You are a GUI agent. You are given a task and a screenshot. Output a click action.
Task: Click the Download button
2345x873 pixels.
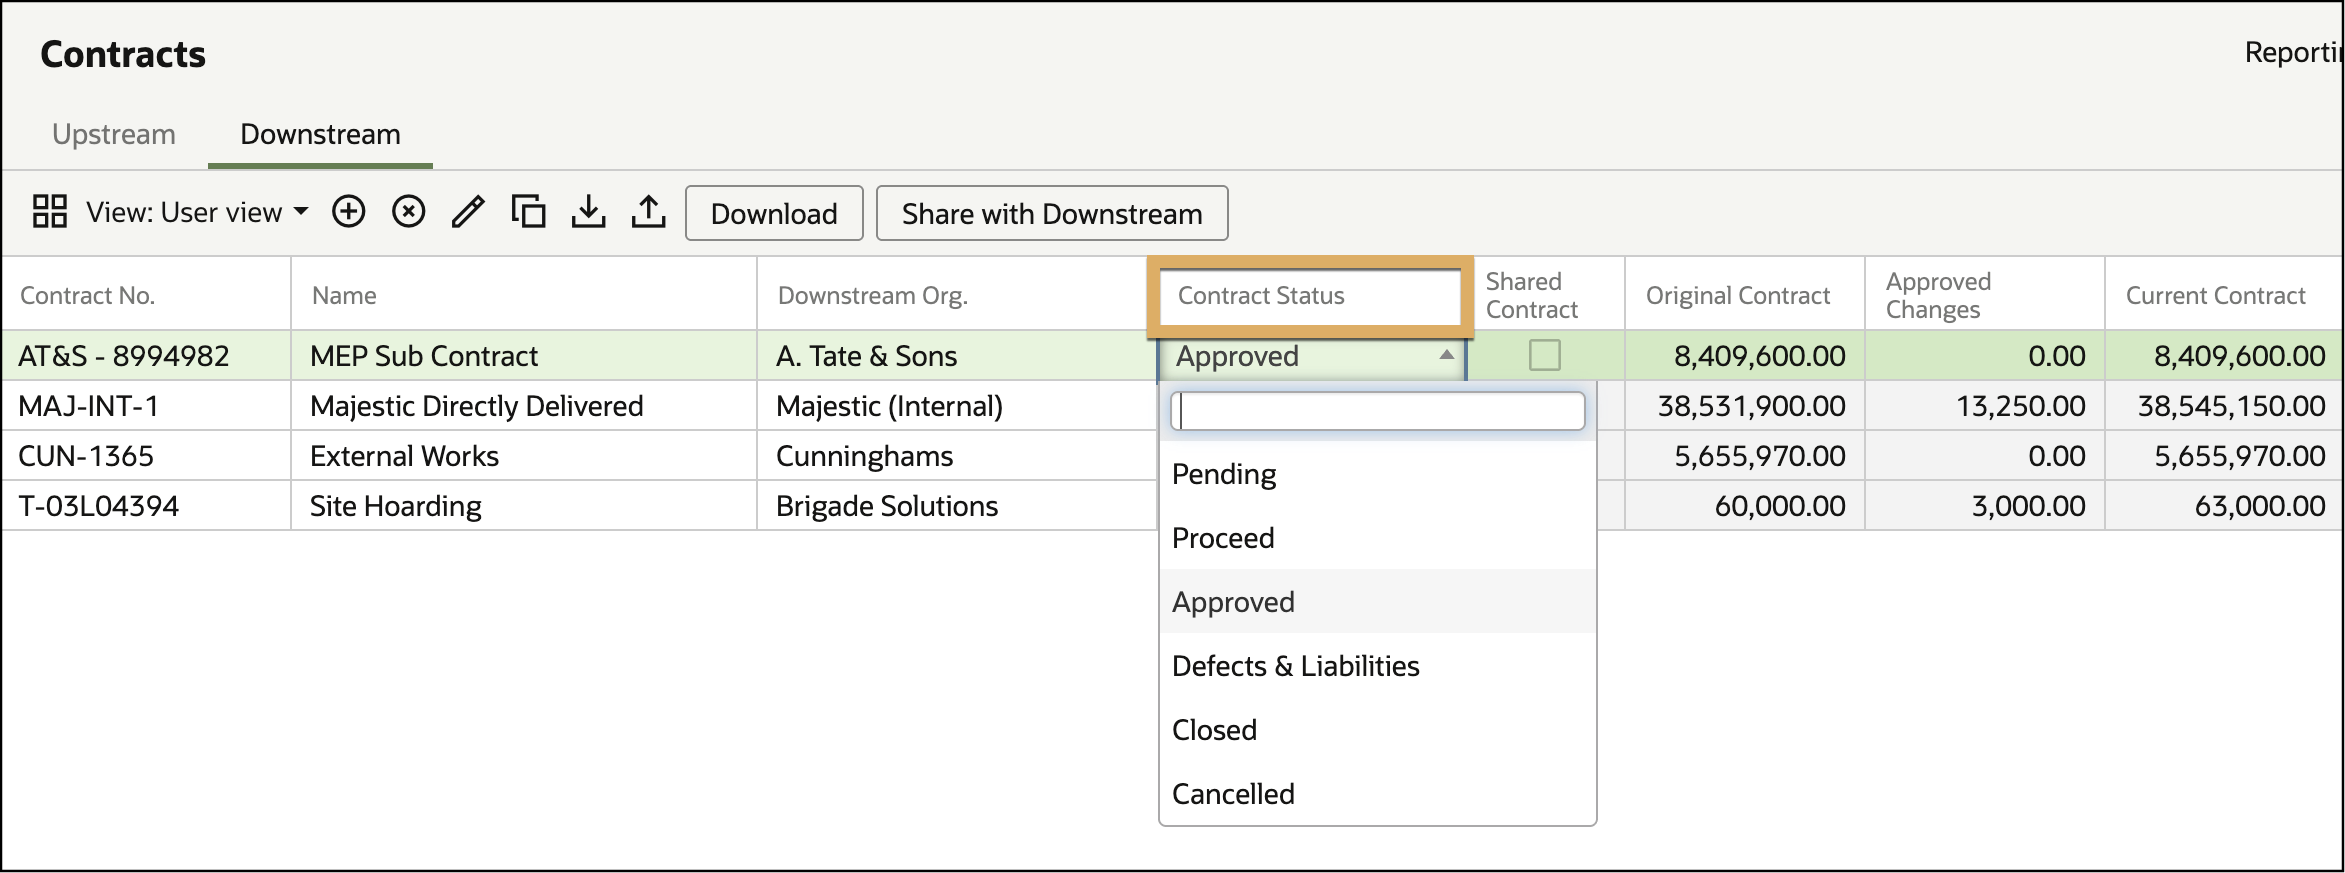pos(774,213)
